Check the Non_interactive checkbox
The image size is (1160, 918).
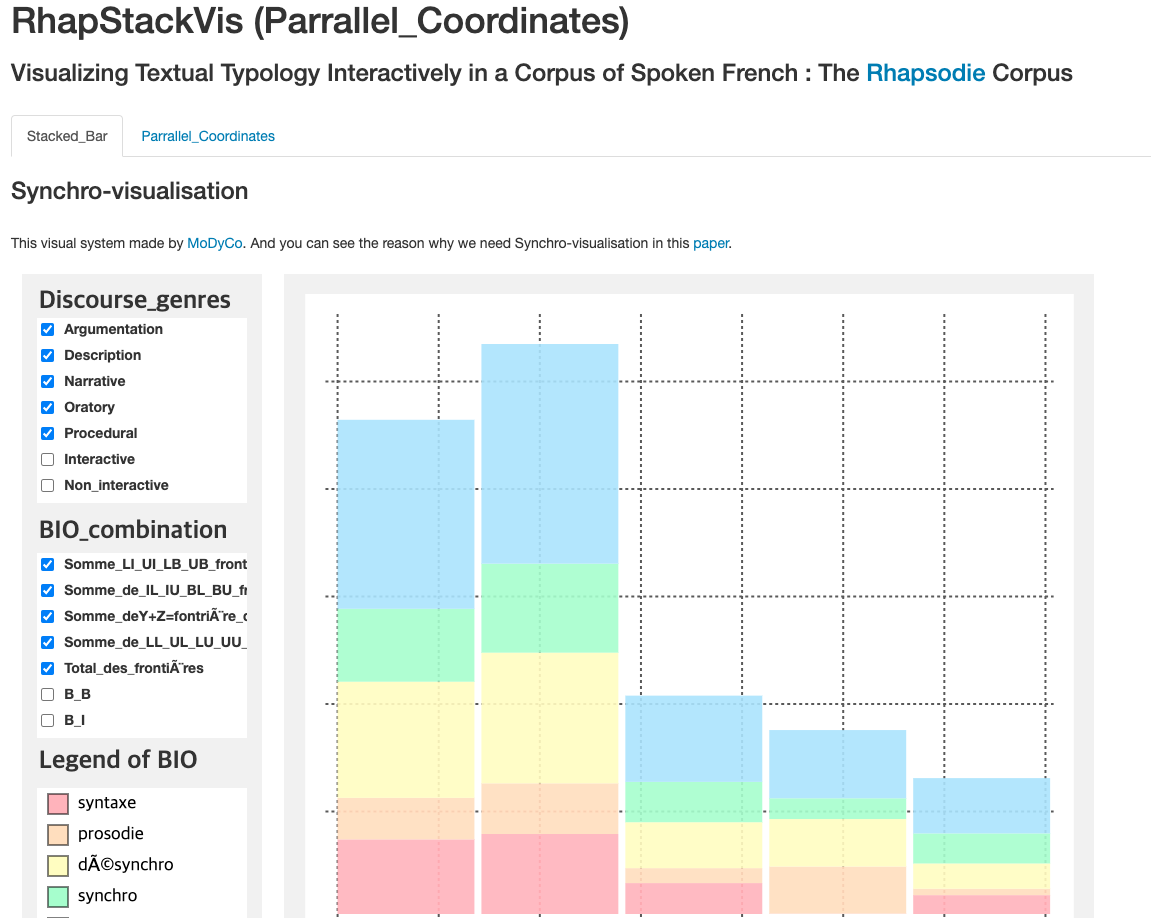coord(47,485)
